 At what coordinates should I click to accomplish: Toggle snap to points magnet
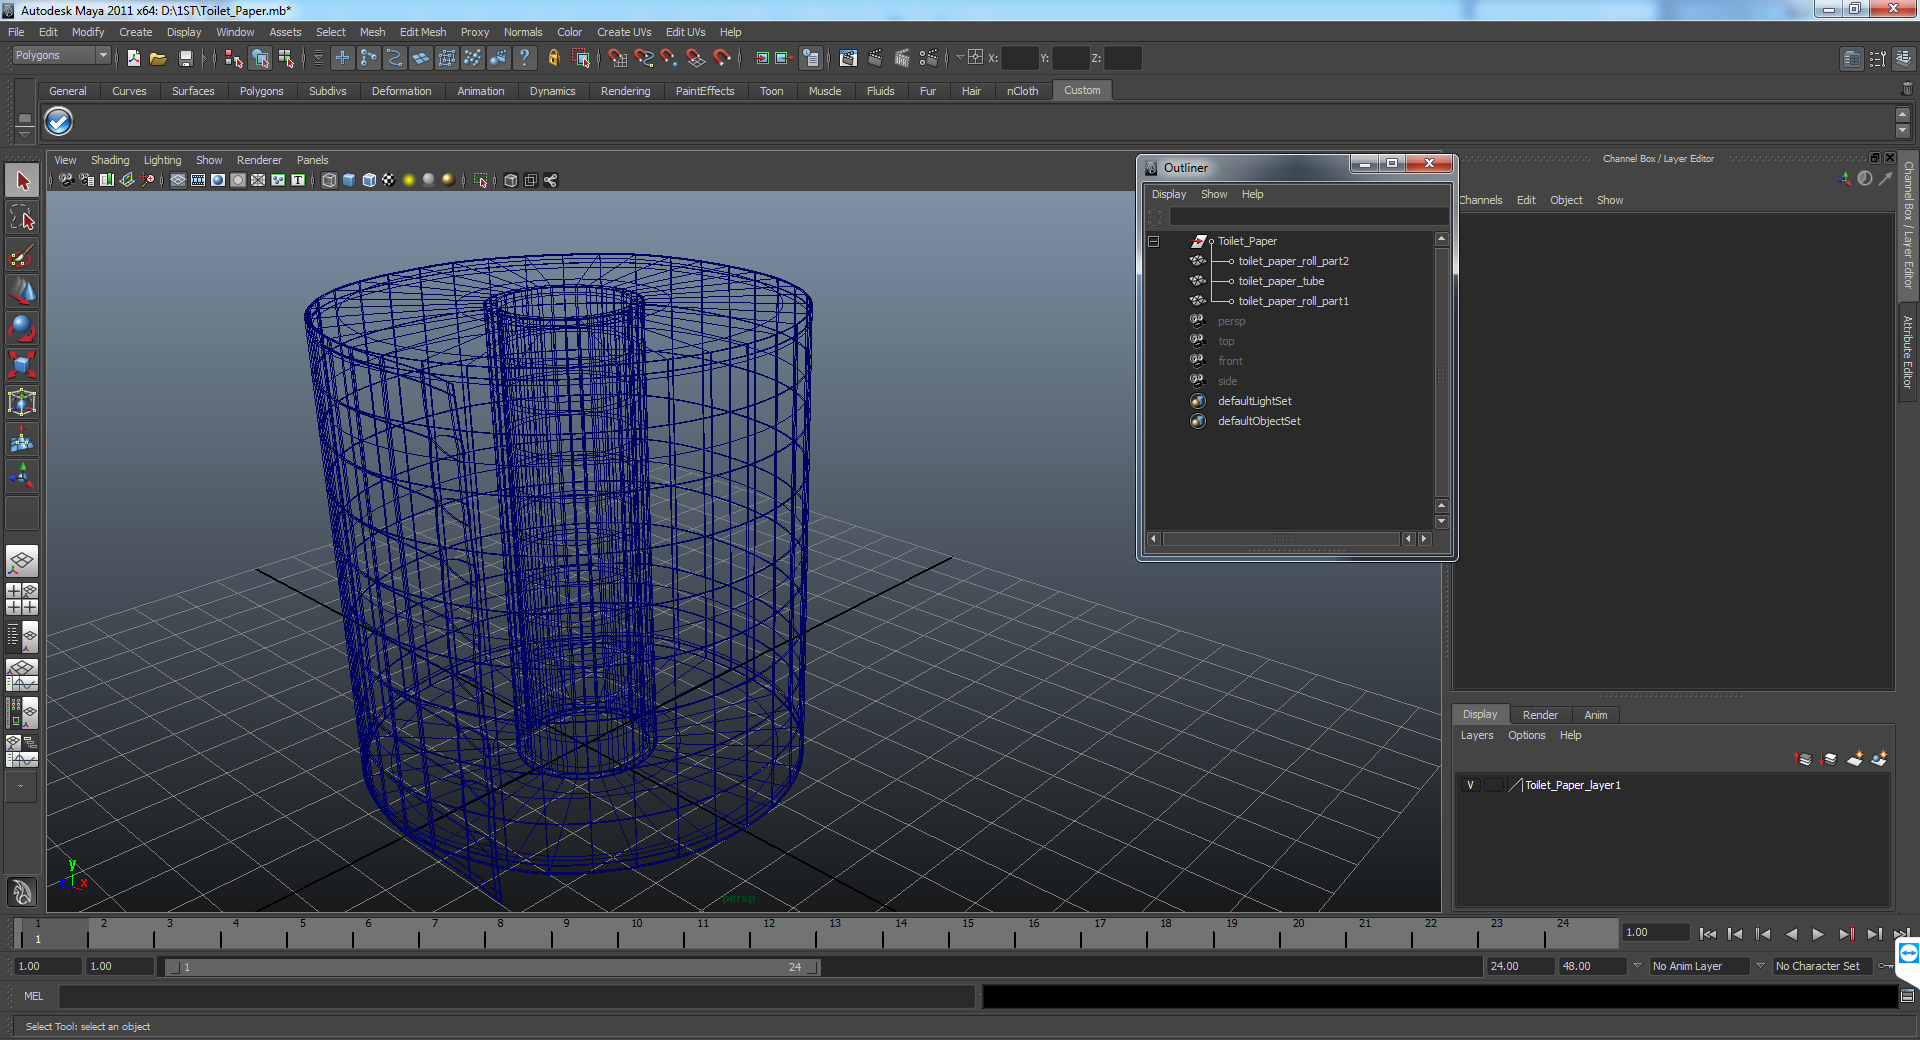(670, 58)
